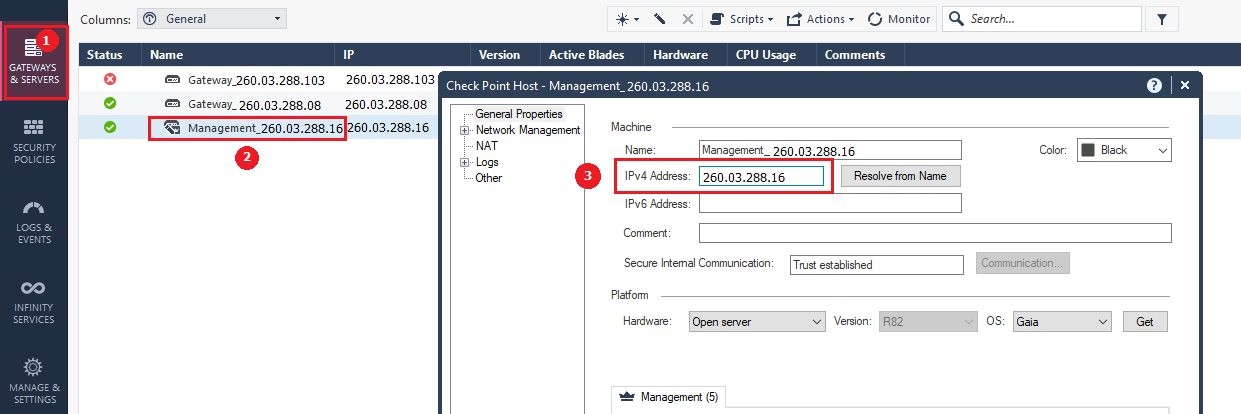Sort by the CPU Usage column header
1241x414 pixels.
coord(771,55)
